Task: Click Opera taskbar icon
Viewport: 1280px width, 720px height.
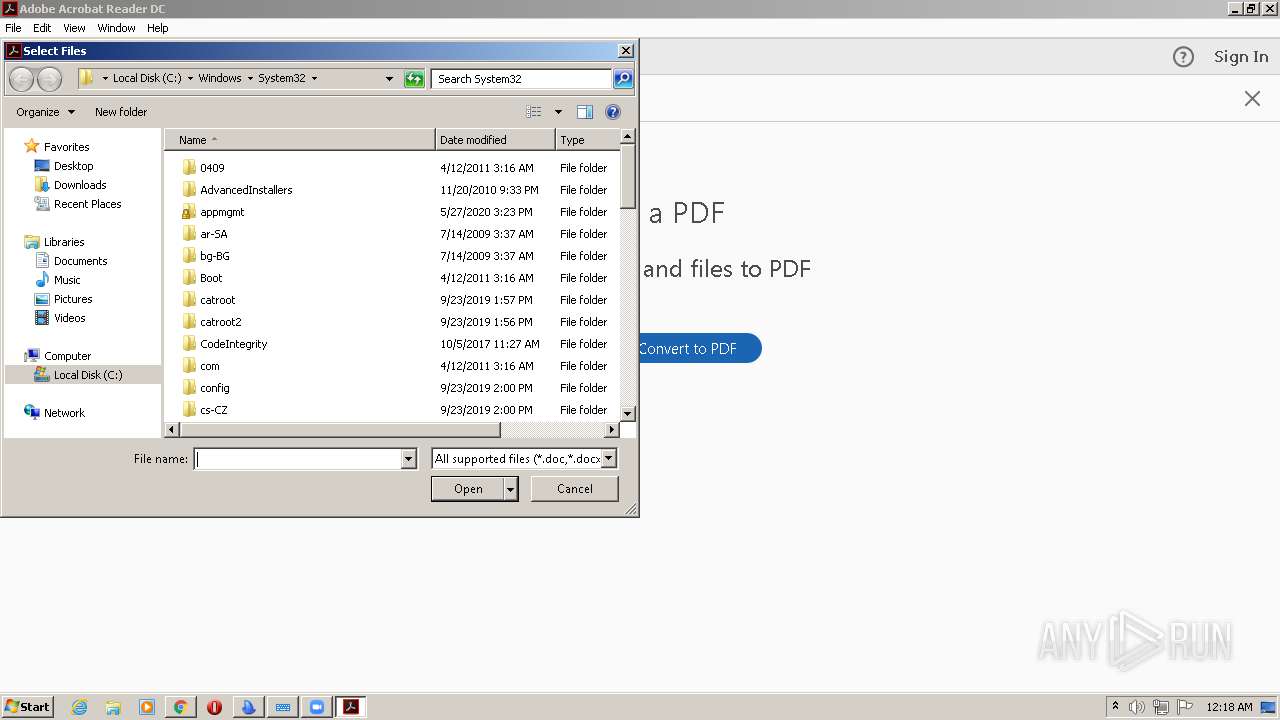Action: (214, 707)
